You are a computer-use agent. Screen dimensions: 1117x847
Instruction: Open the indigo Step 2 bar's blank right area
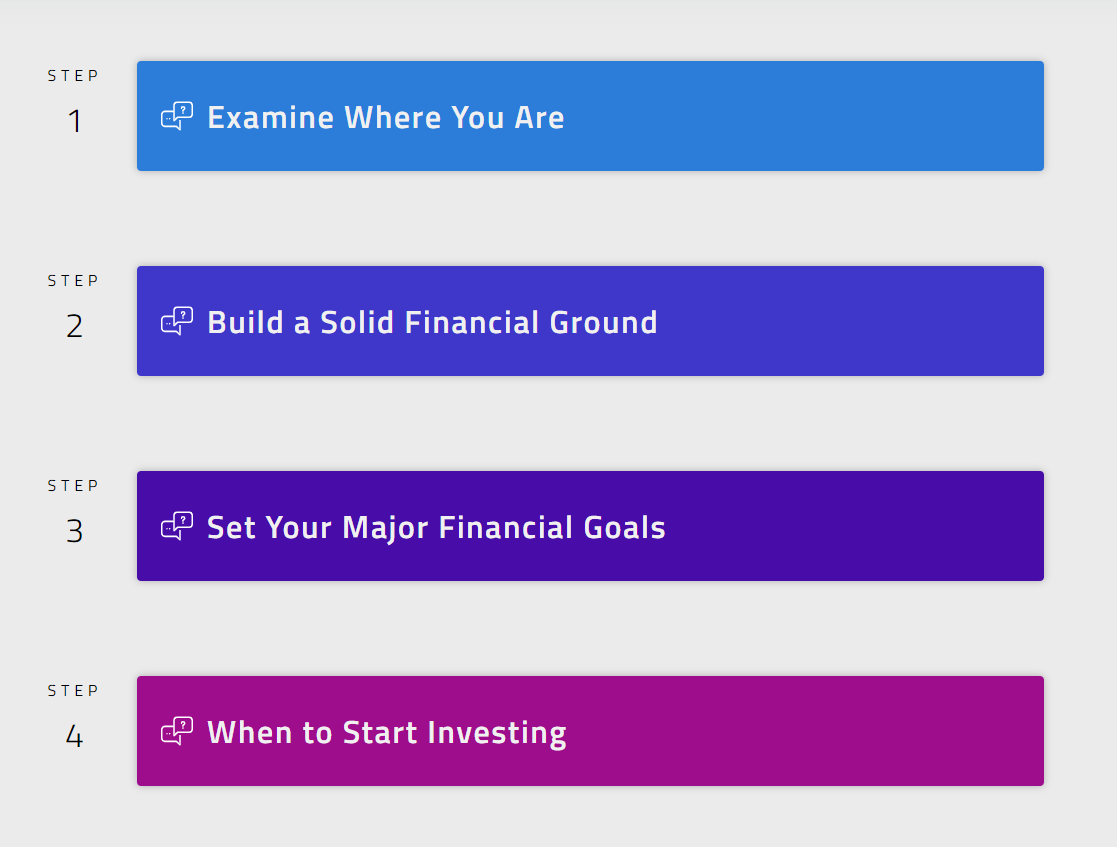point(850,321)
